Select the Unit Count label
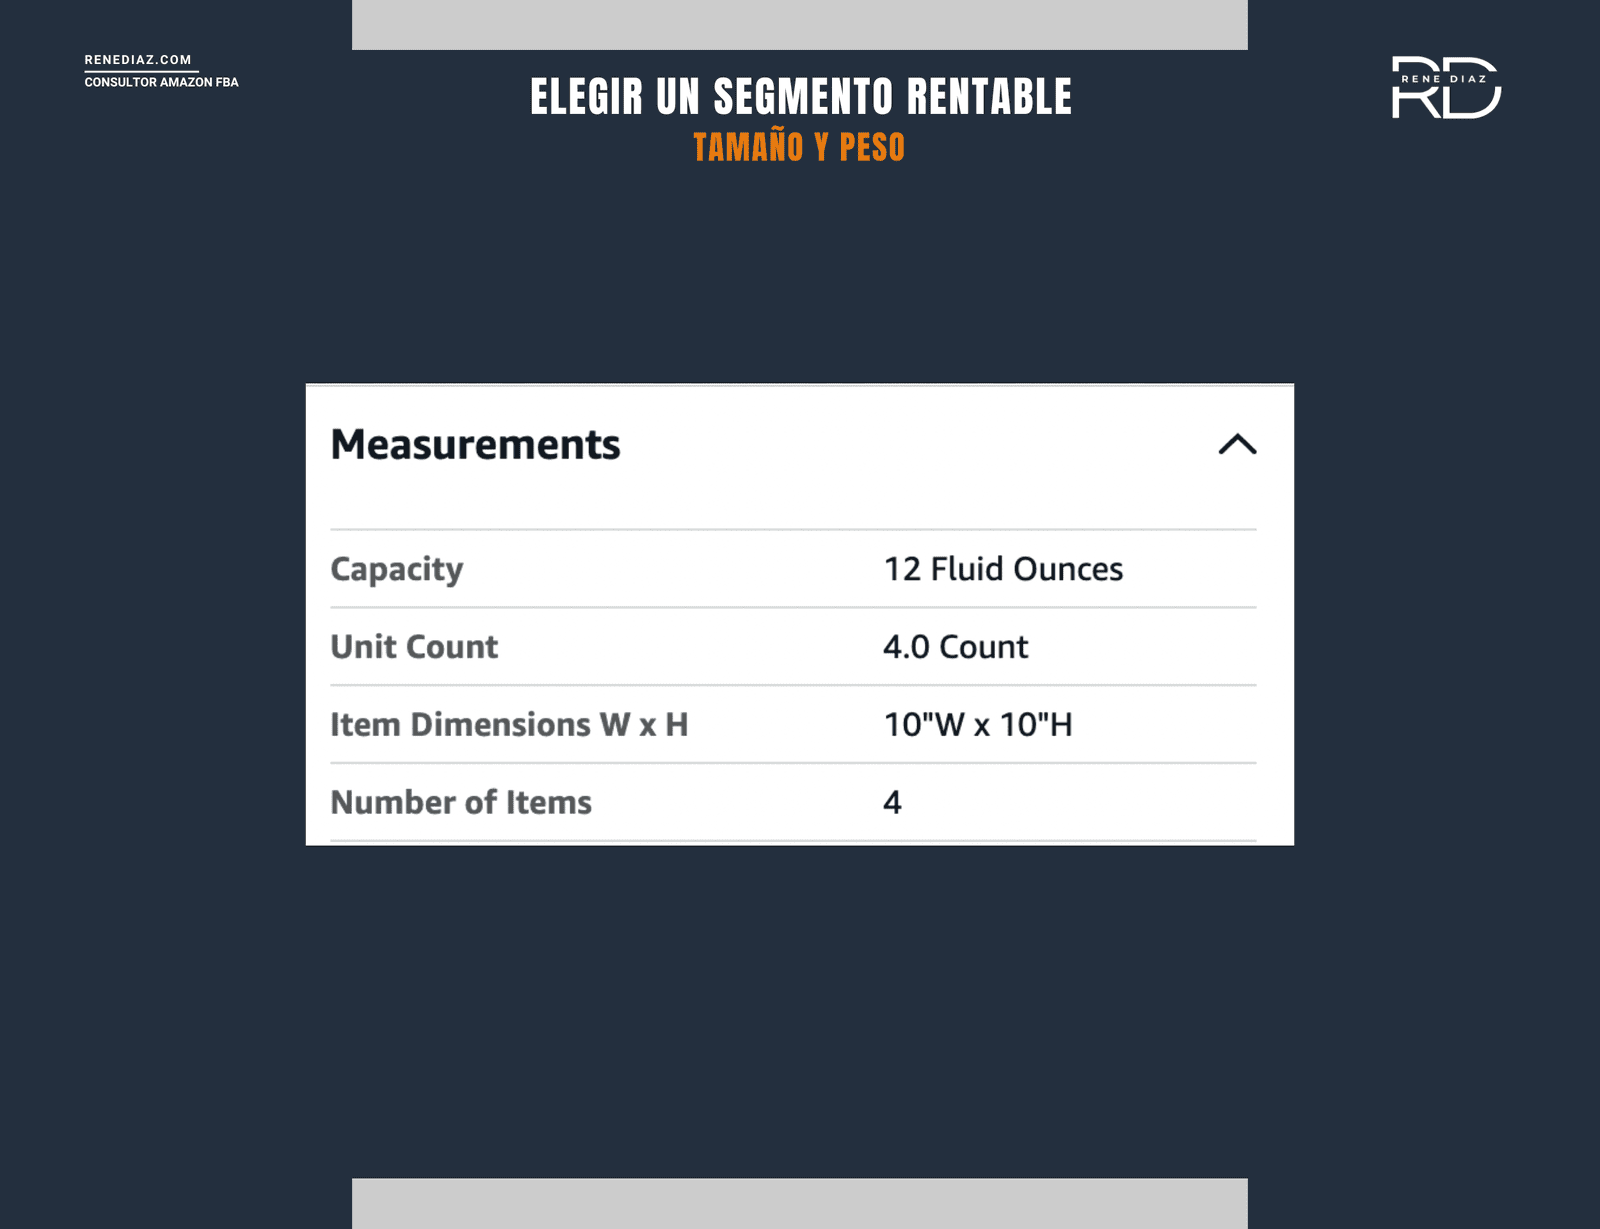The height and width of the screenshot is (1229, 1600). 414,647
